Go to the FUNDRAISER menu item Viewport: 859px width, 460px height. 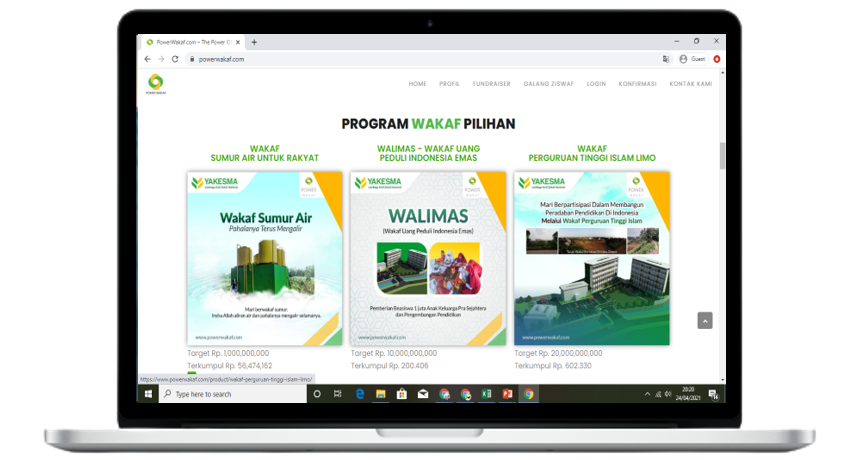coord(491,84)
